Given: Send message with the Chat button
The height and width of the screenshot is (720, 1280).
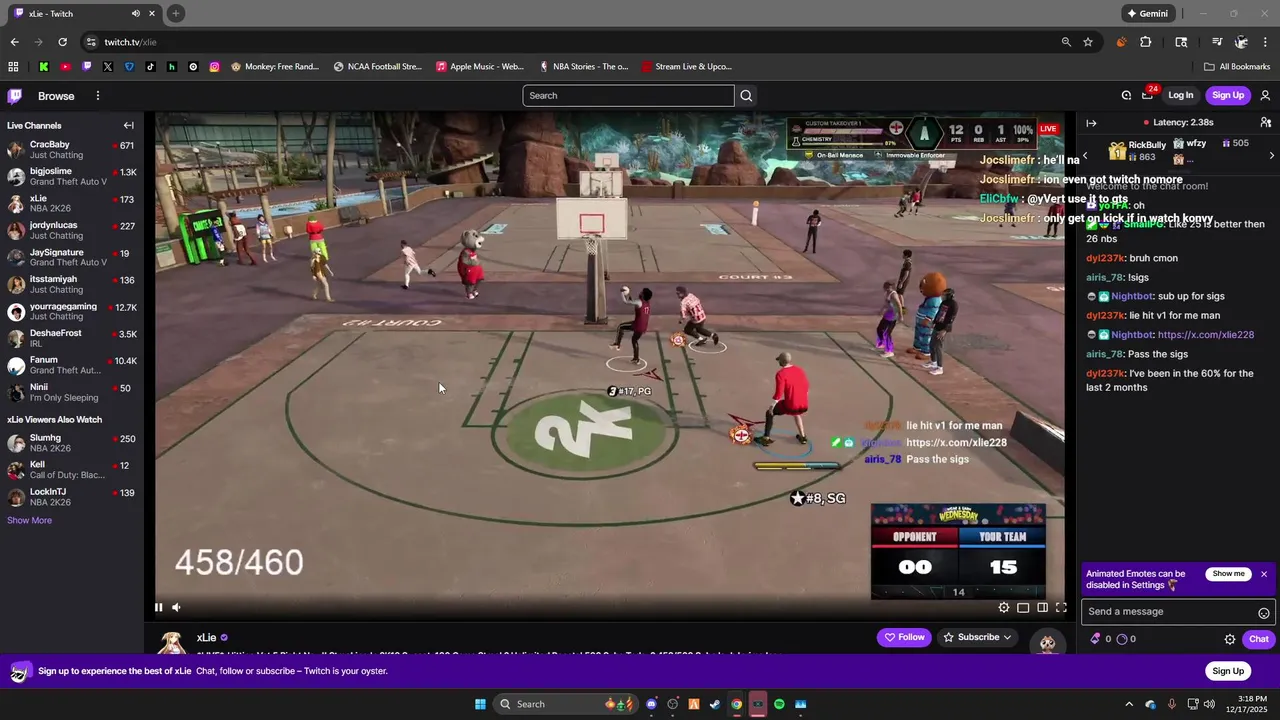Looking at the screenshot, I should [1258, 639].
